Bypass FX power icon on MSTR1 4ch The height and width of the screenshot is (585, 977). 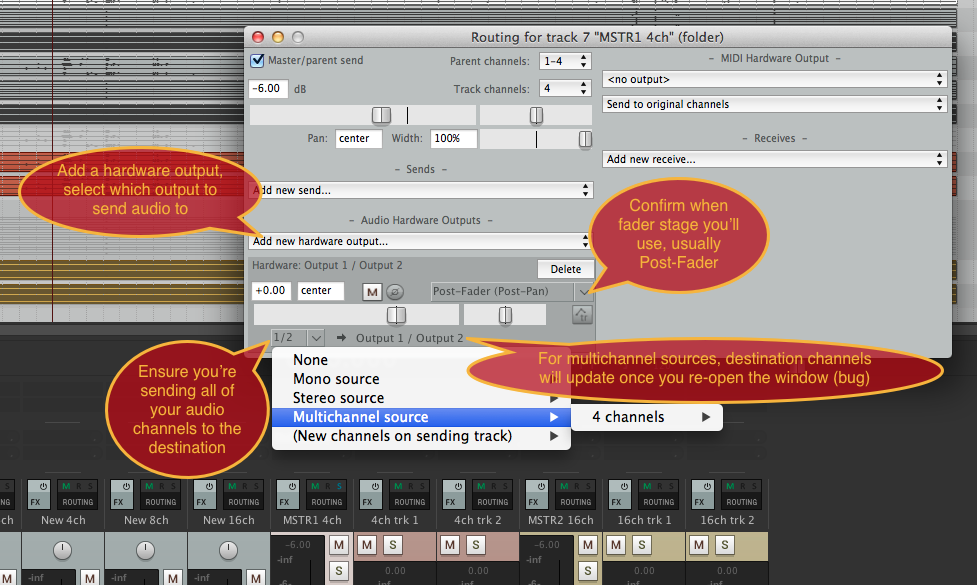[292, 486]
